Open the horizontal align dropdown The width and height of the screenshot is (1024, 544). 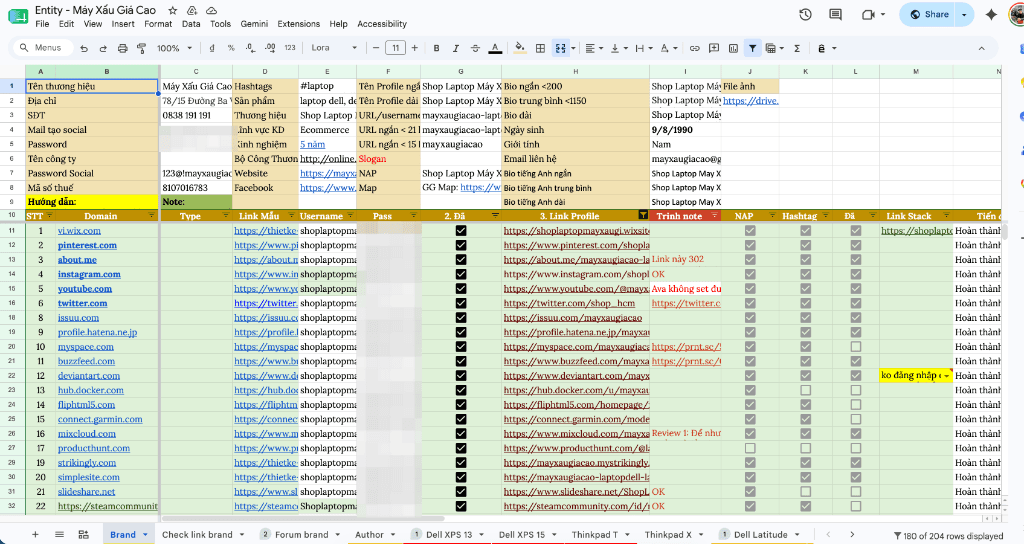click(x=594, y=48)
